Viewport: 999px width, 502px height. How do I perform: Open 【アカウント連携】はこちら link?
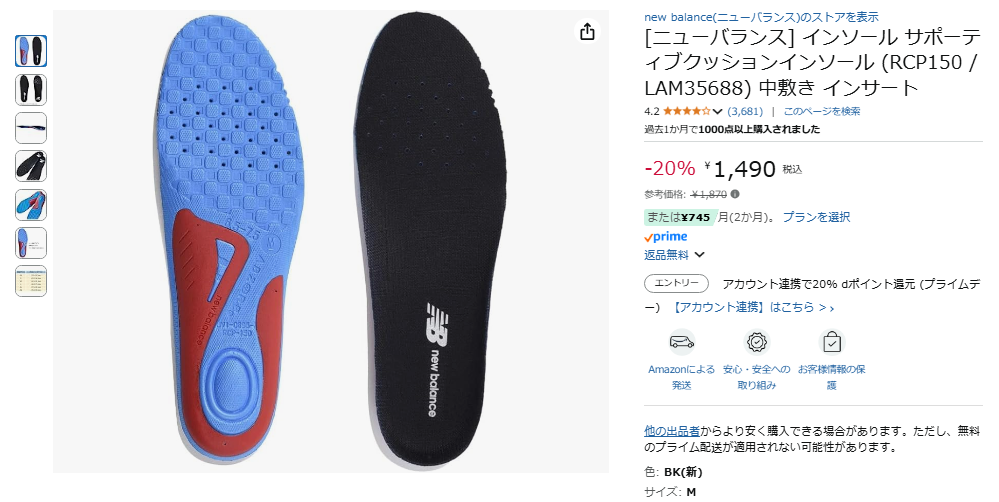751,308
